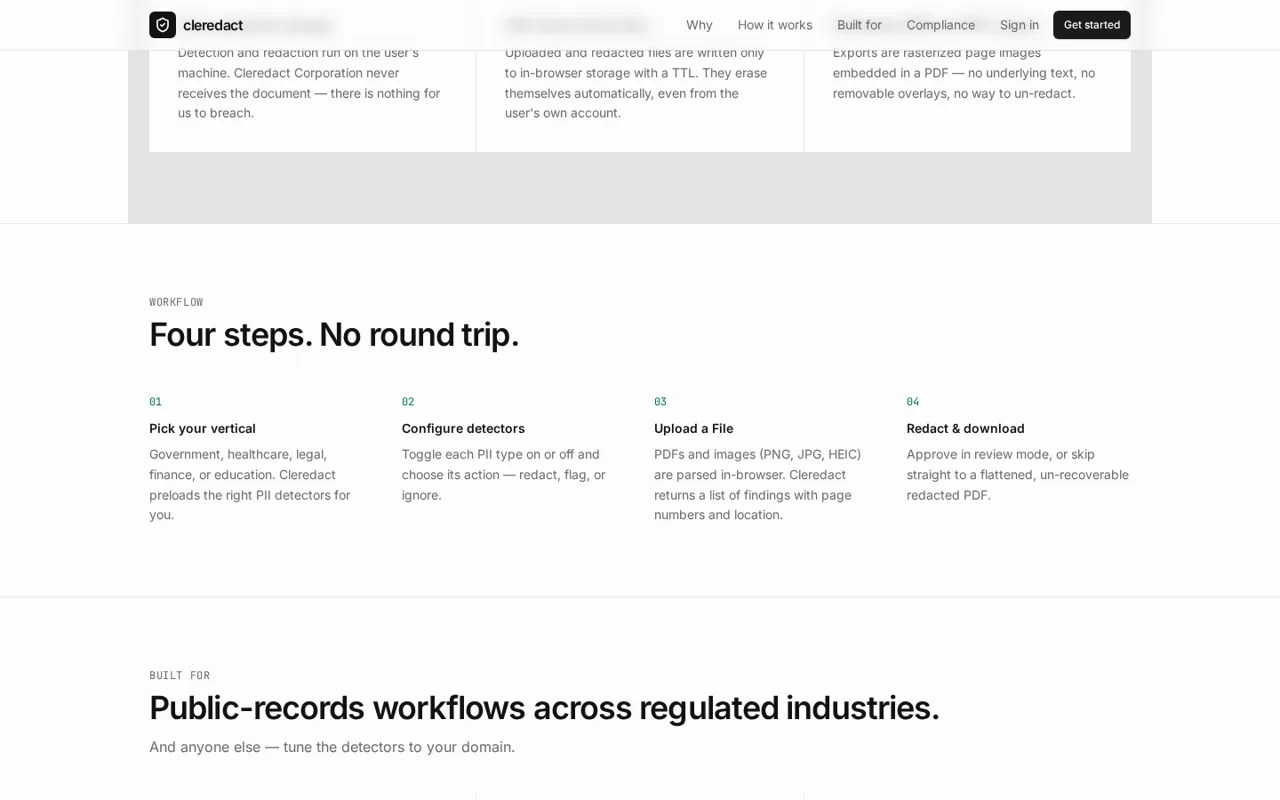Select the BUILT FOR section label
The width and height of the screenshot is (1280, 800).
(x=179, y=676)
